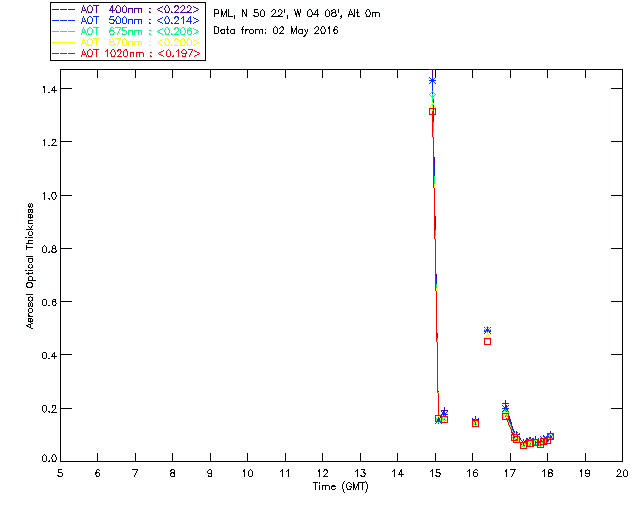The width and height of the screenshot is (640, 512).
Task: Select the blue asterisk marker near AOT 1.43
Action: coord(432,81)
